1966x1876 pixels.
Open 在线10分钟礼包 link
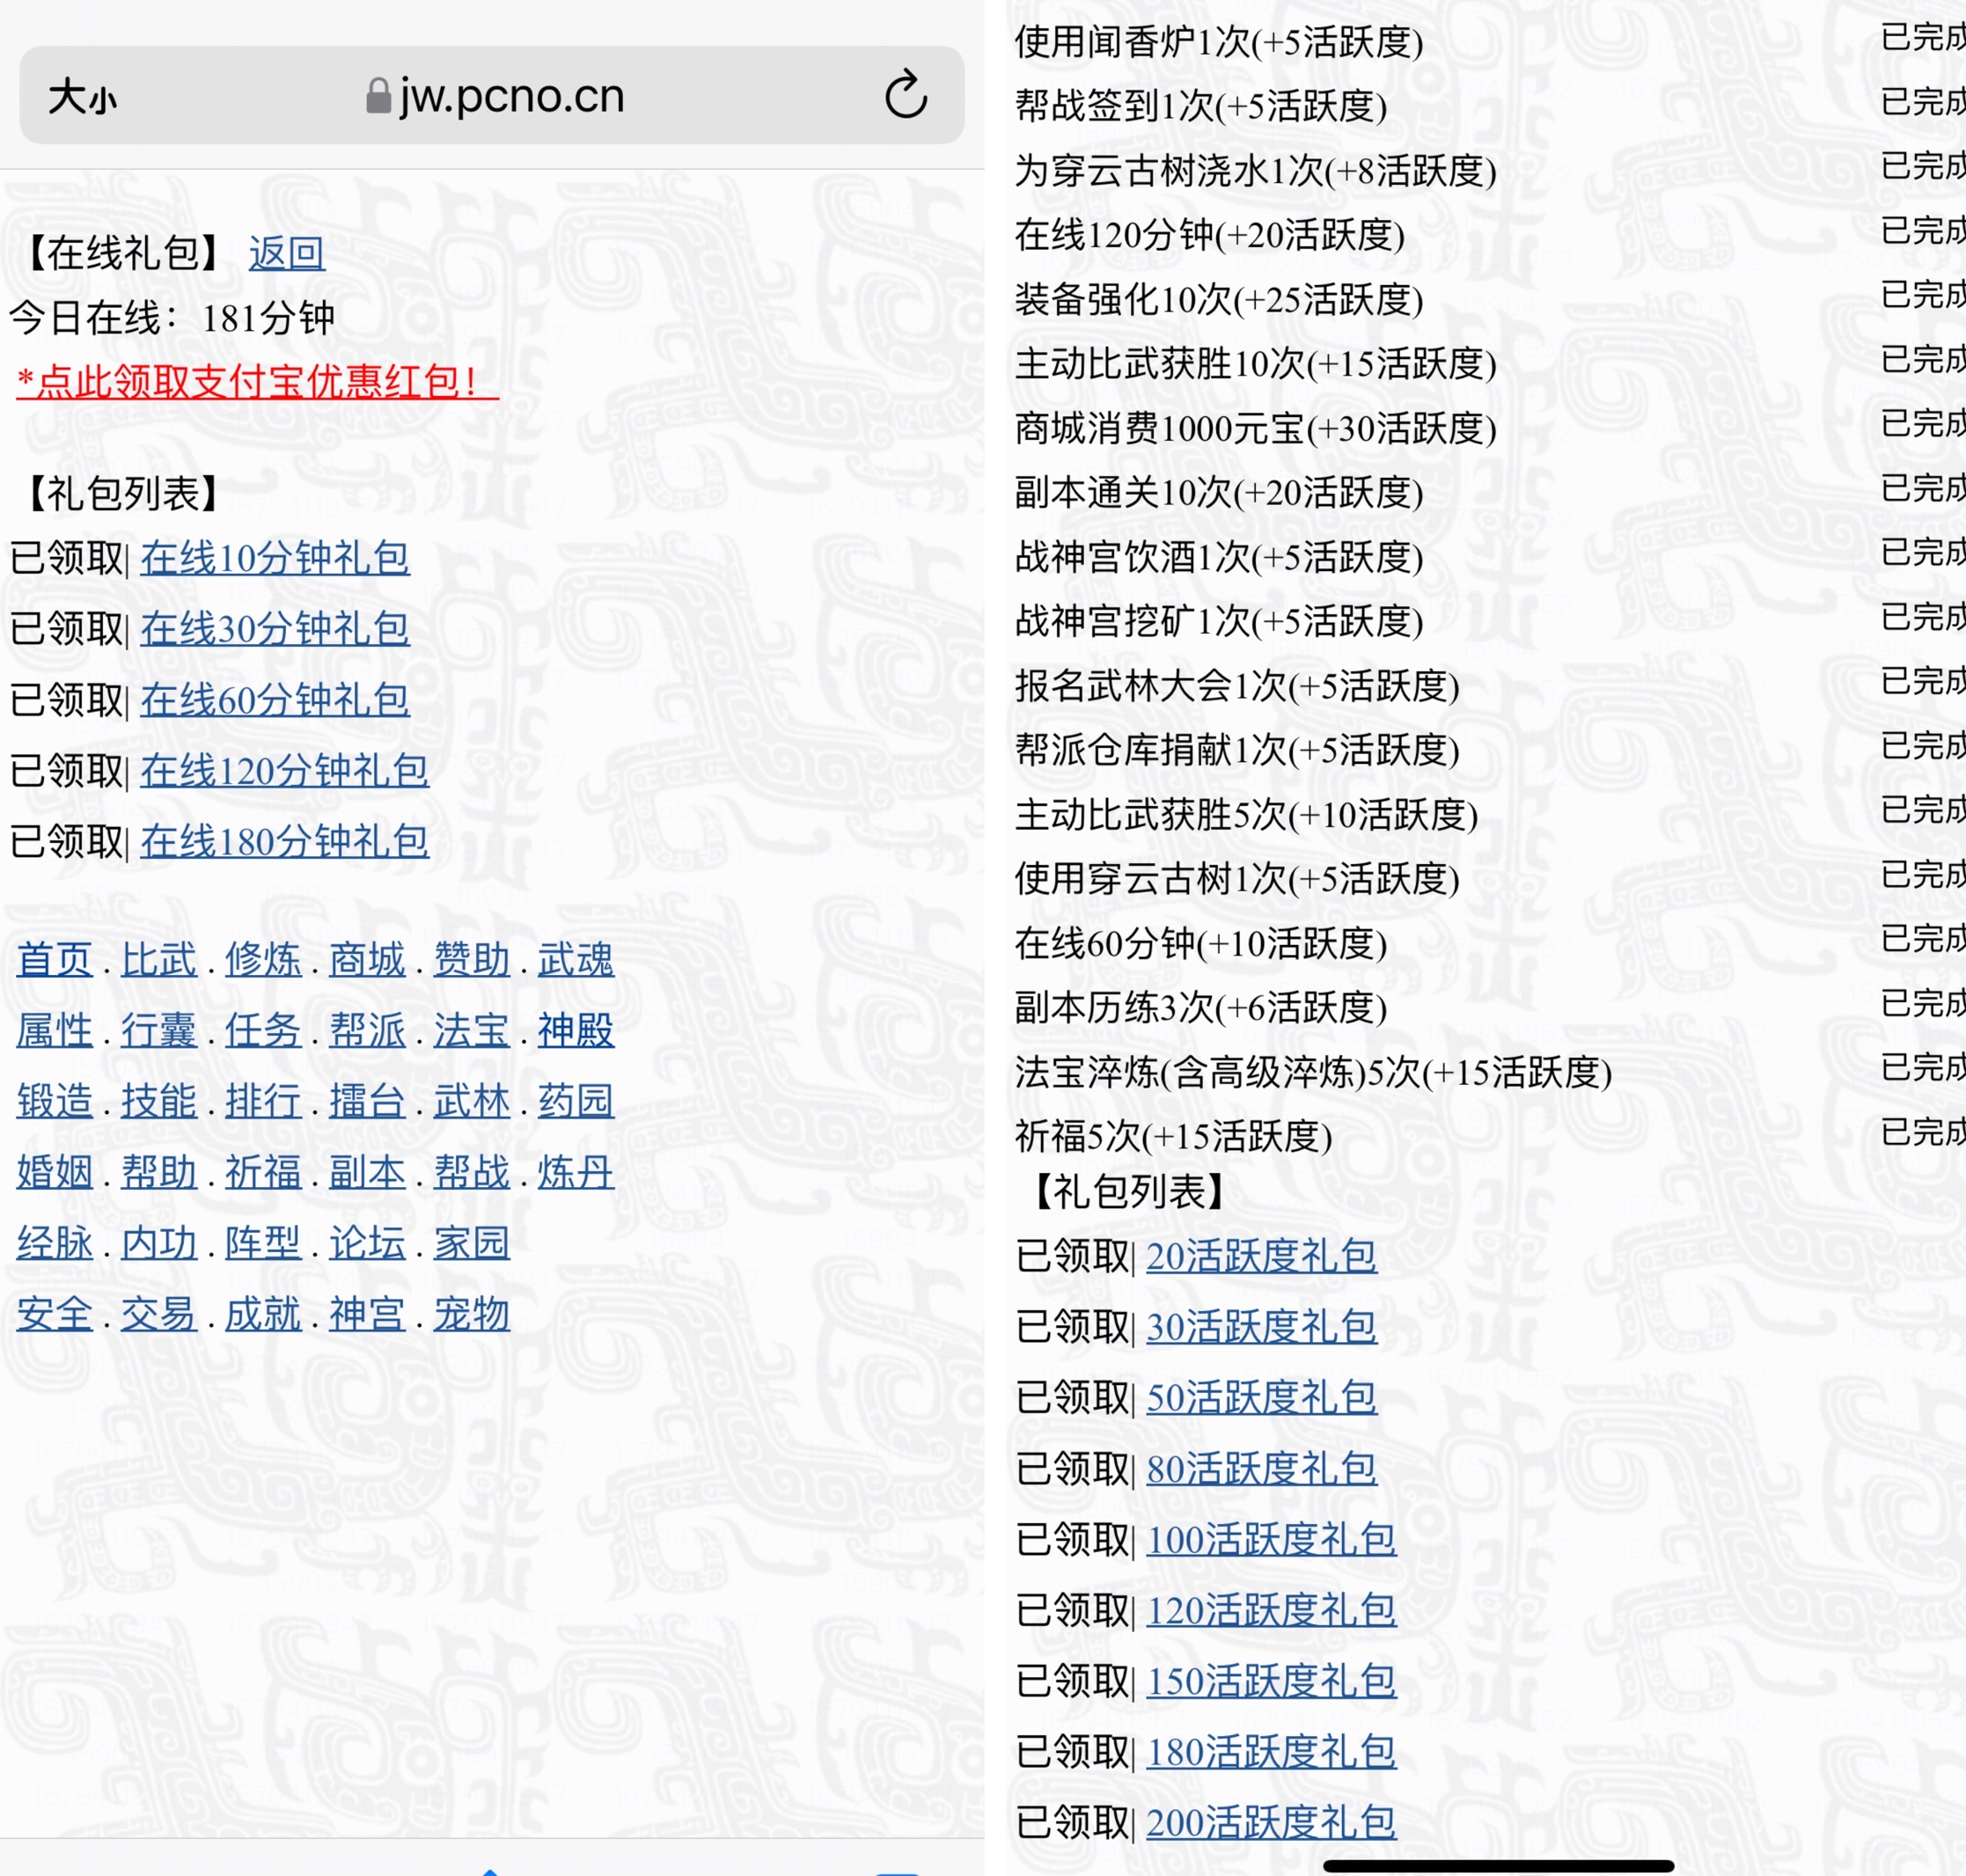coord(274,557)
